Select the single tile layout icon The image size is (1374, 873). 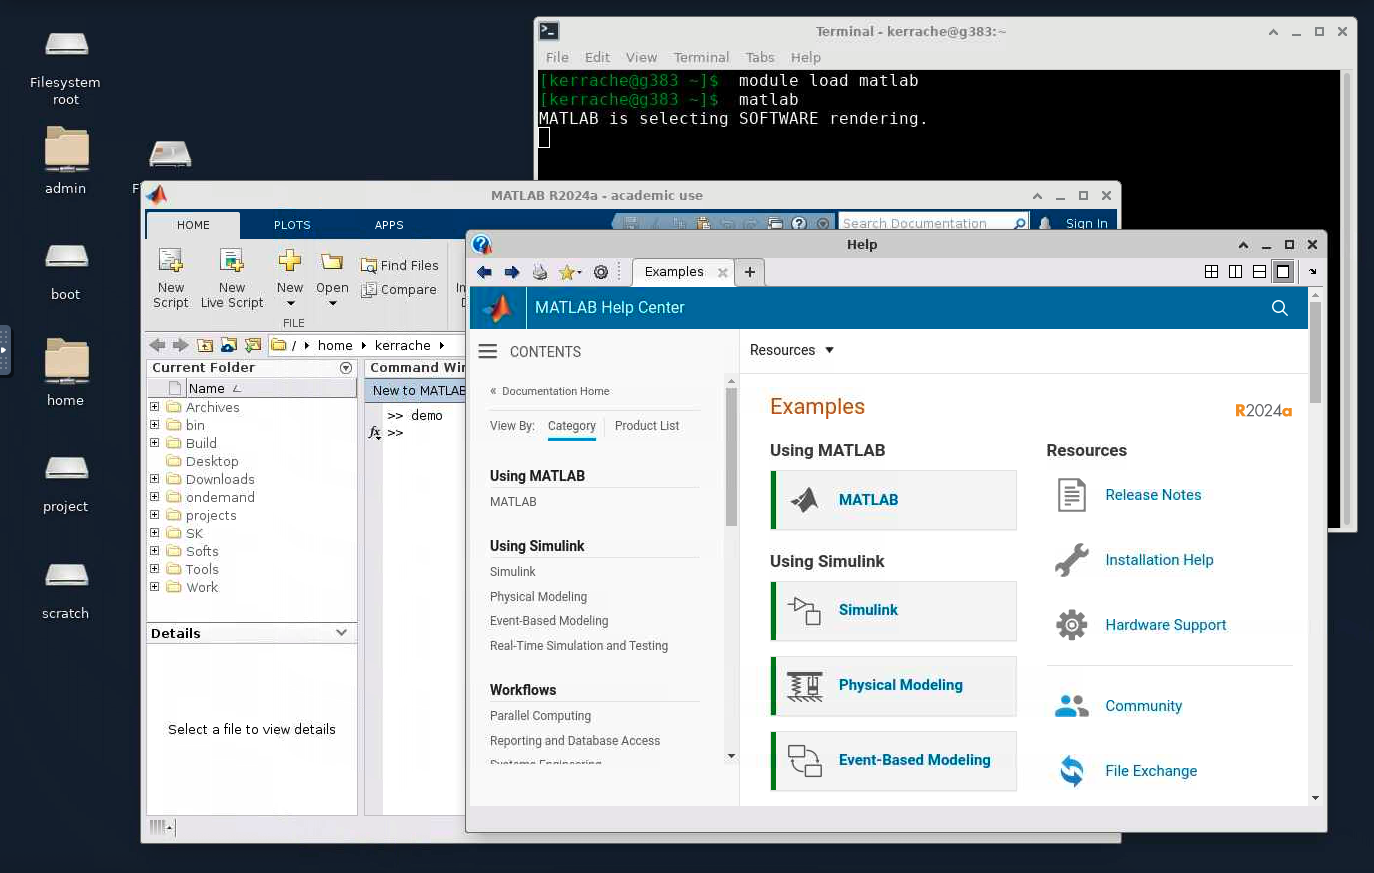(1283, 272)
